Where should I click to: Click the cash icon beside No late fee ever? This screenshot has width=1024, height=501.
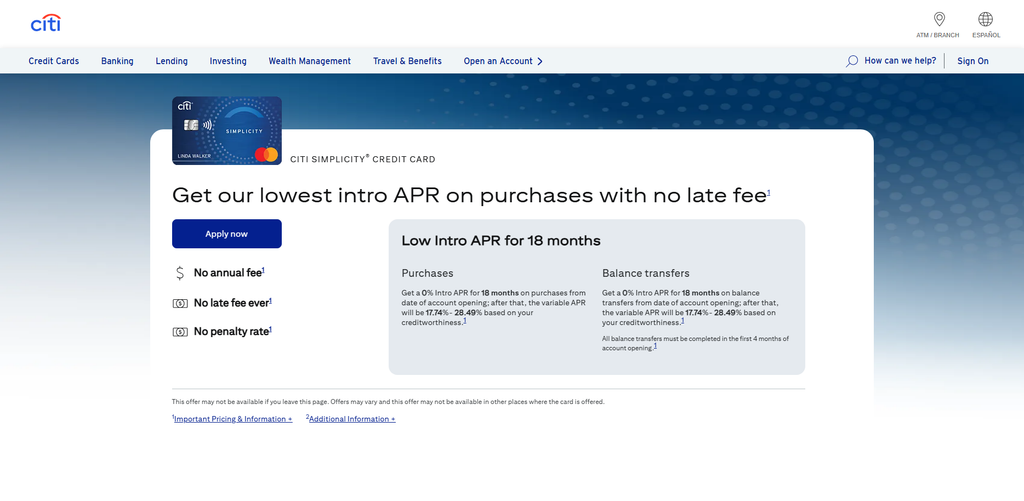(x=180, y=303)
